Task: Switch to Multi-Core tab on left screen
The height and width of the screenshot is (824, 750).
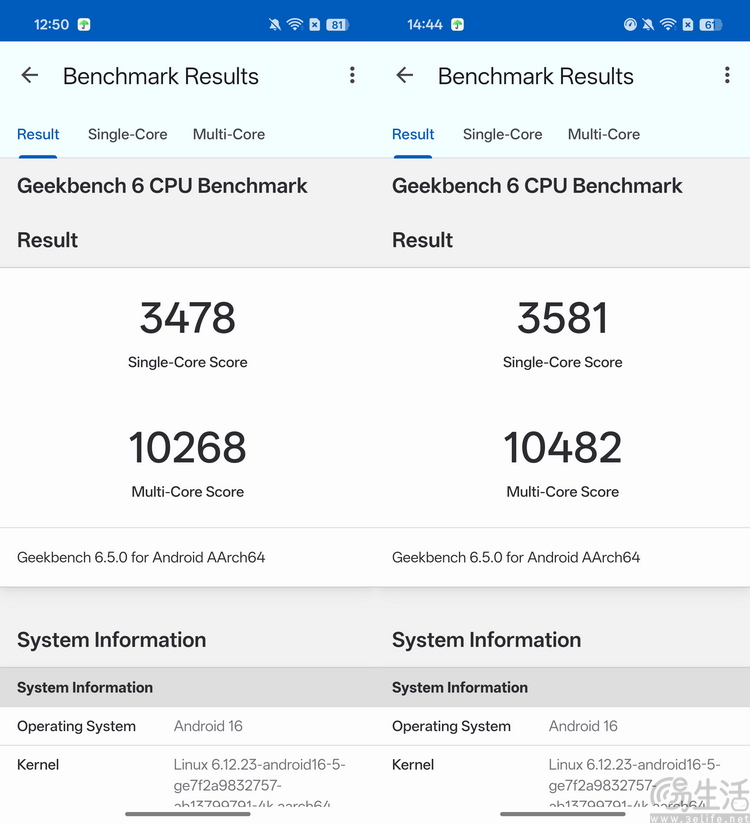Action: pyautogui.click(x=229, y=134)
